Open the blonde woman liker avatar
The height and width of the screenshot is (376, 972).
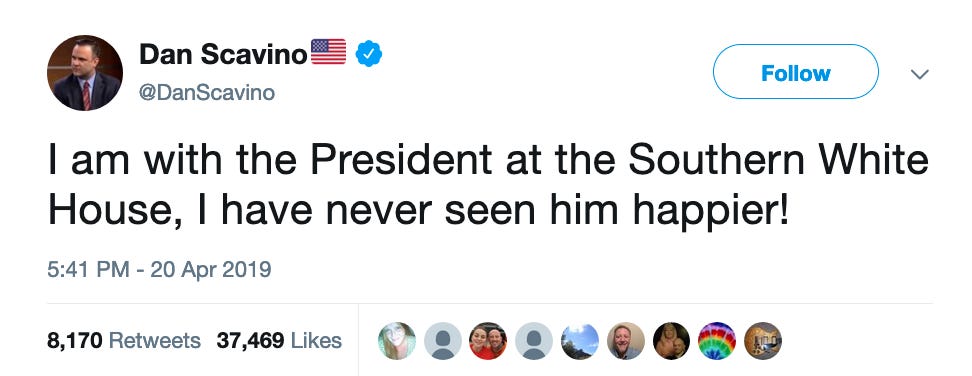pyautogui.click(x=397, y=341)
